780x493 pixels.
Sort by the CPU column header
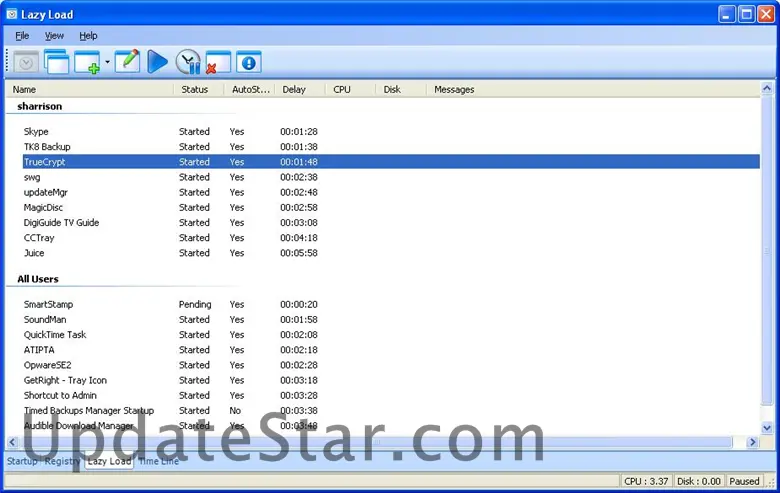click(350, 90)
